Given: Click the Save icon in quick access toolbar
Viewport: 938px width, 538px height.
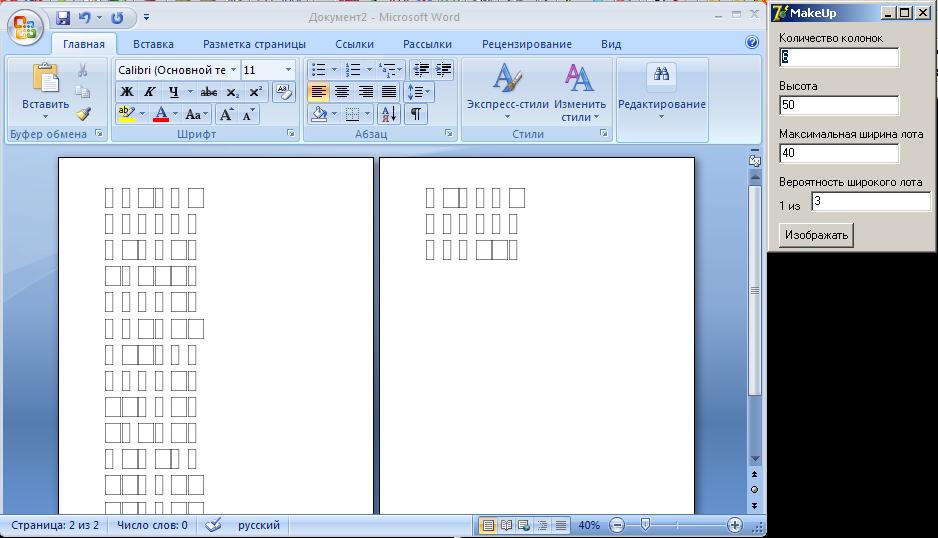Looking at the screenshot, I should (63, 18).
